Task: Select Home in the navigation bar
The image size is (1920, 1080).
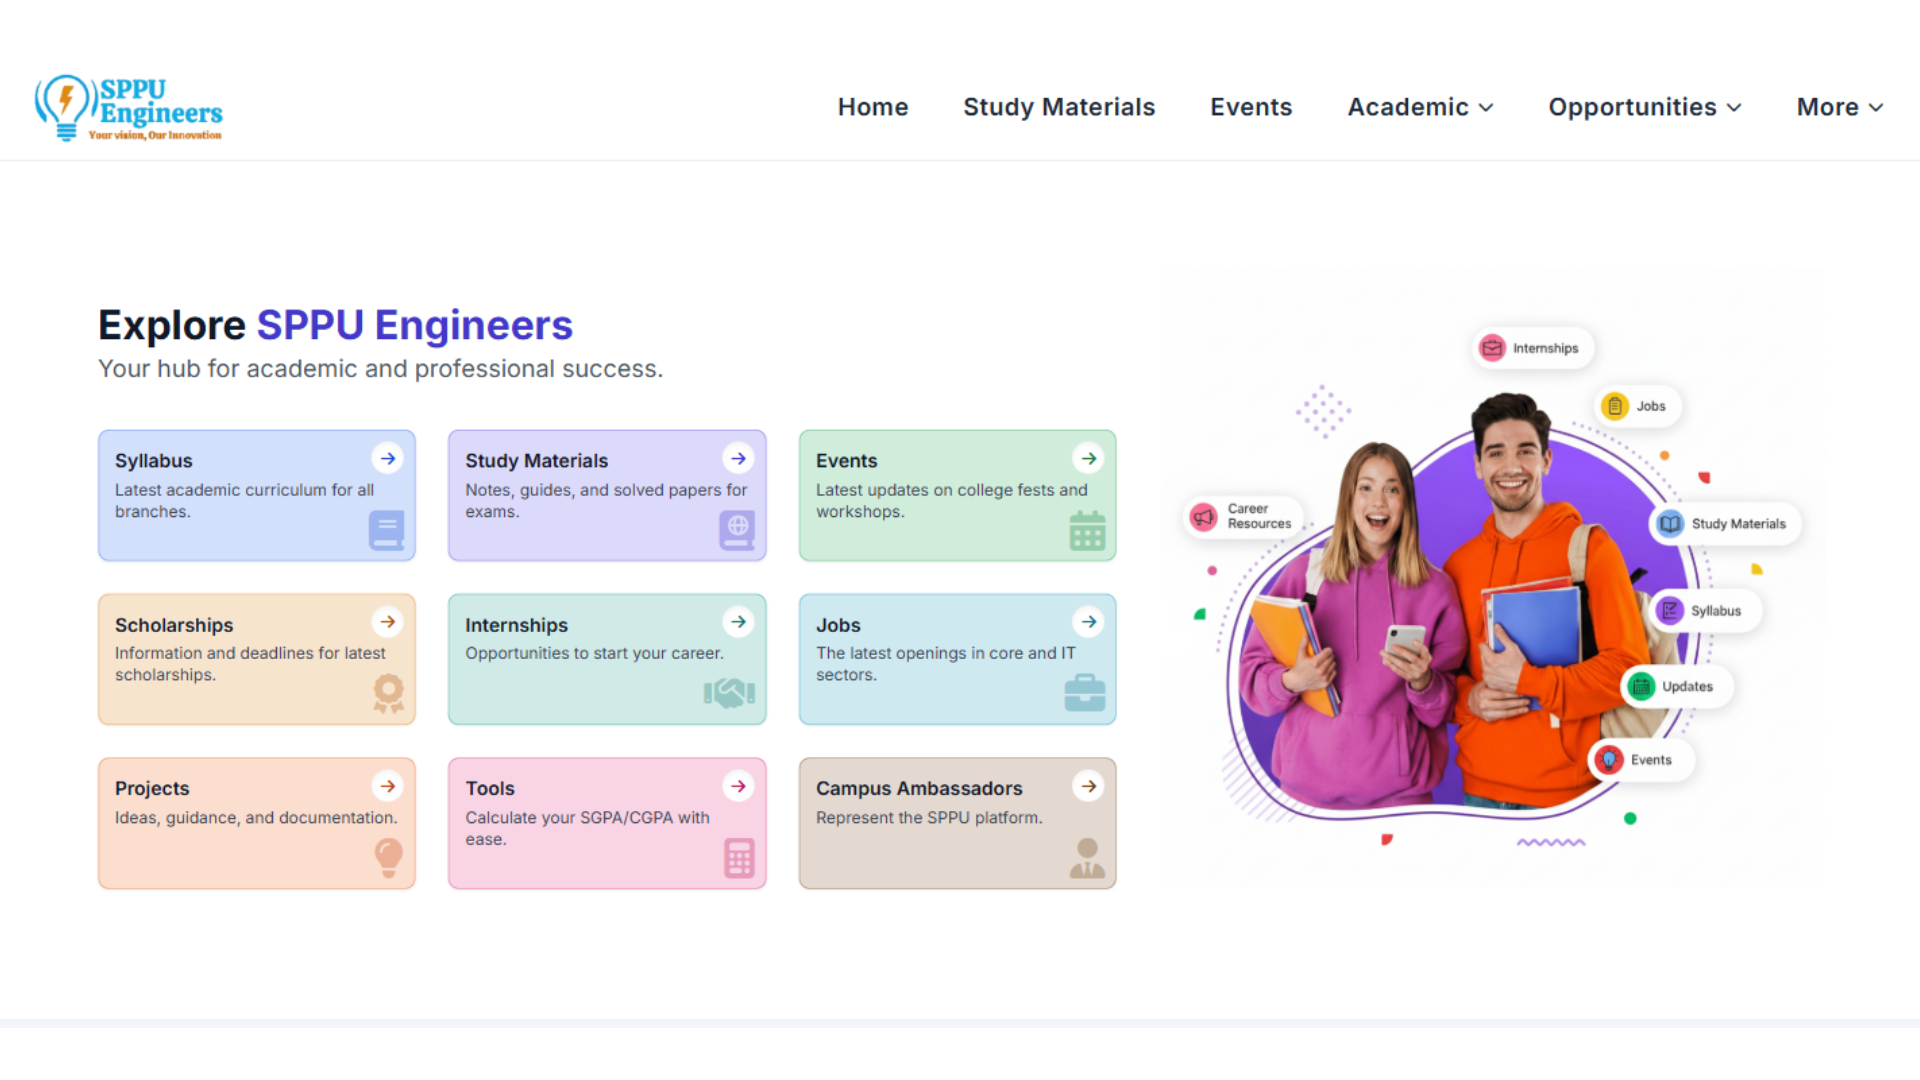Action: pos(872,107)
